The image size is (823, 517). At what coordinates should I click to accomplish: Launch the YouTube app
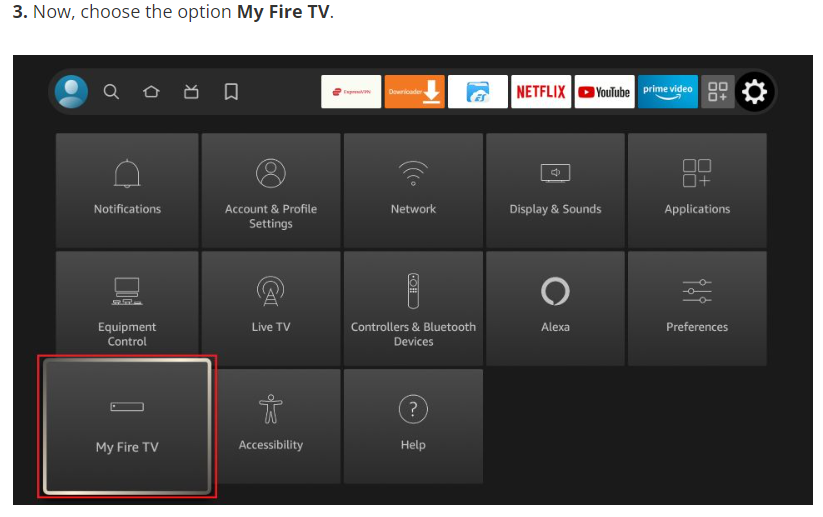coord(604,92)
